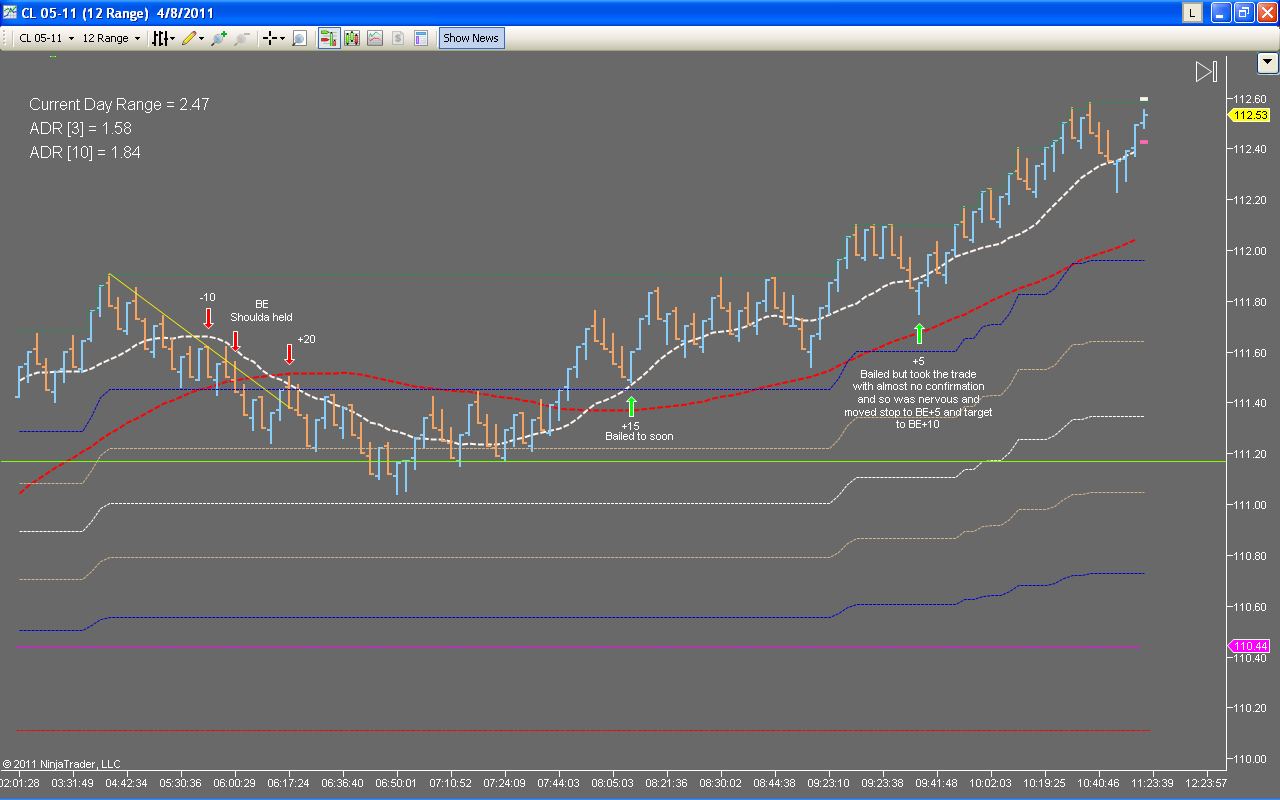Screen dimensions: 1280x800
Task: Expand the chart style dropdown arrow
Action: point(173,38)
